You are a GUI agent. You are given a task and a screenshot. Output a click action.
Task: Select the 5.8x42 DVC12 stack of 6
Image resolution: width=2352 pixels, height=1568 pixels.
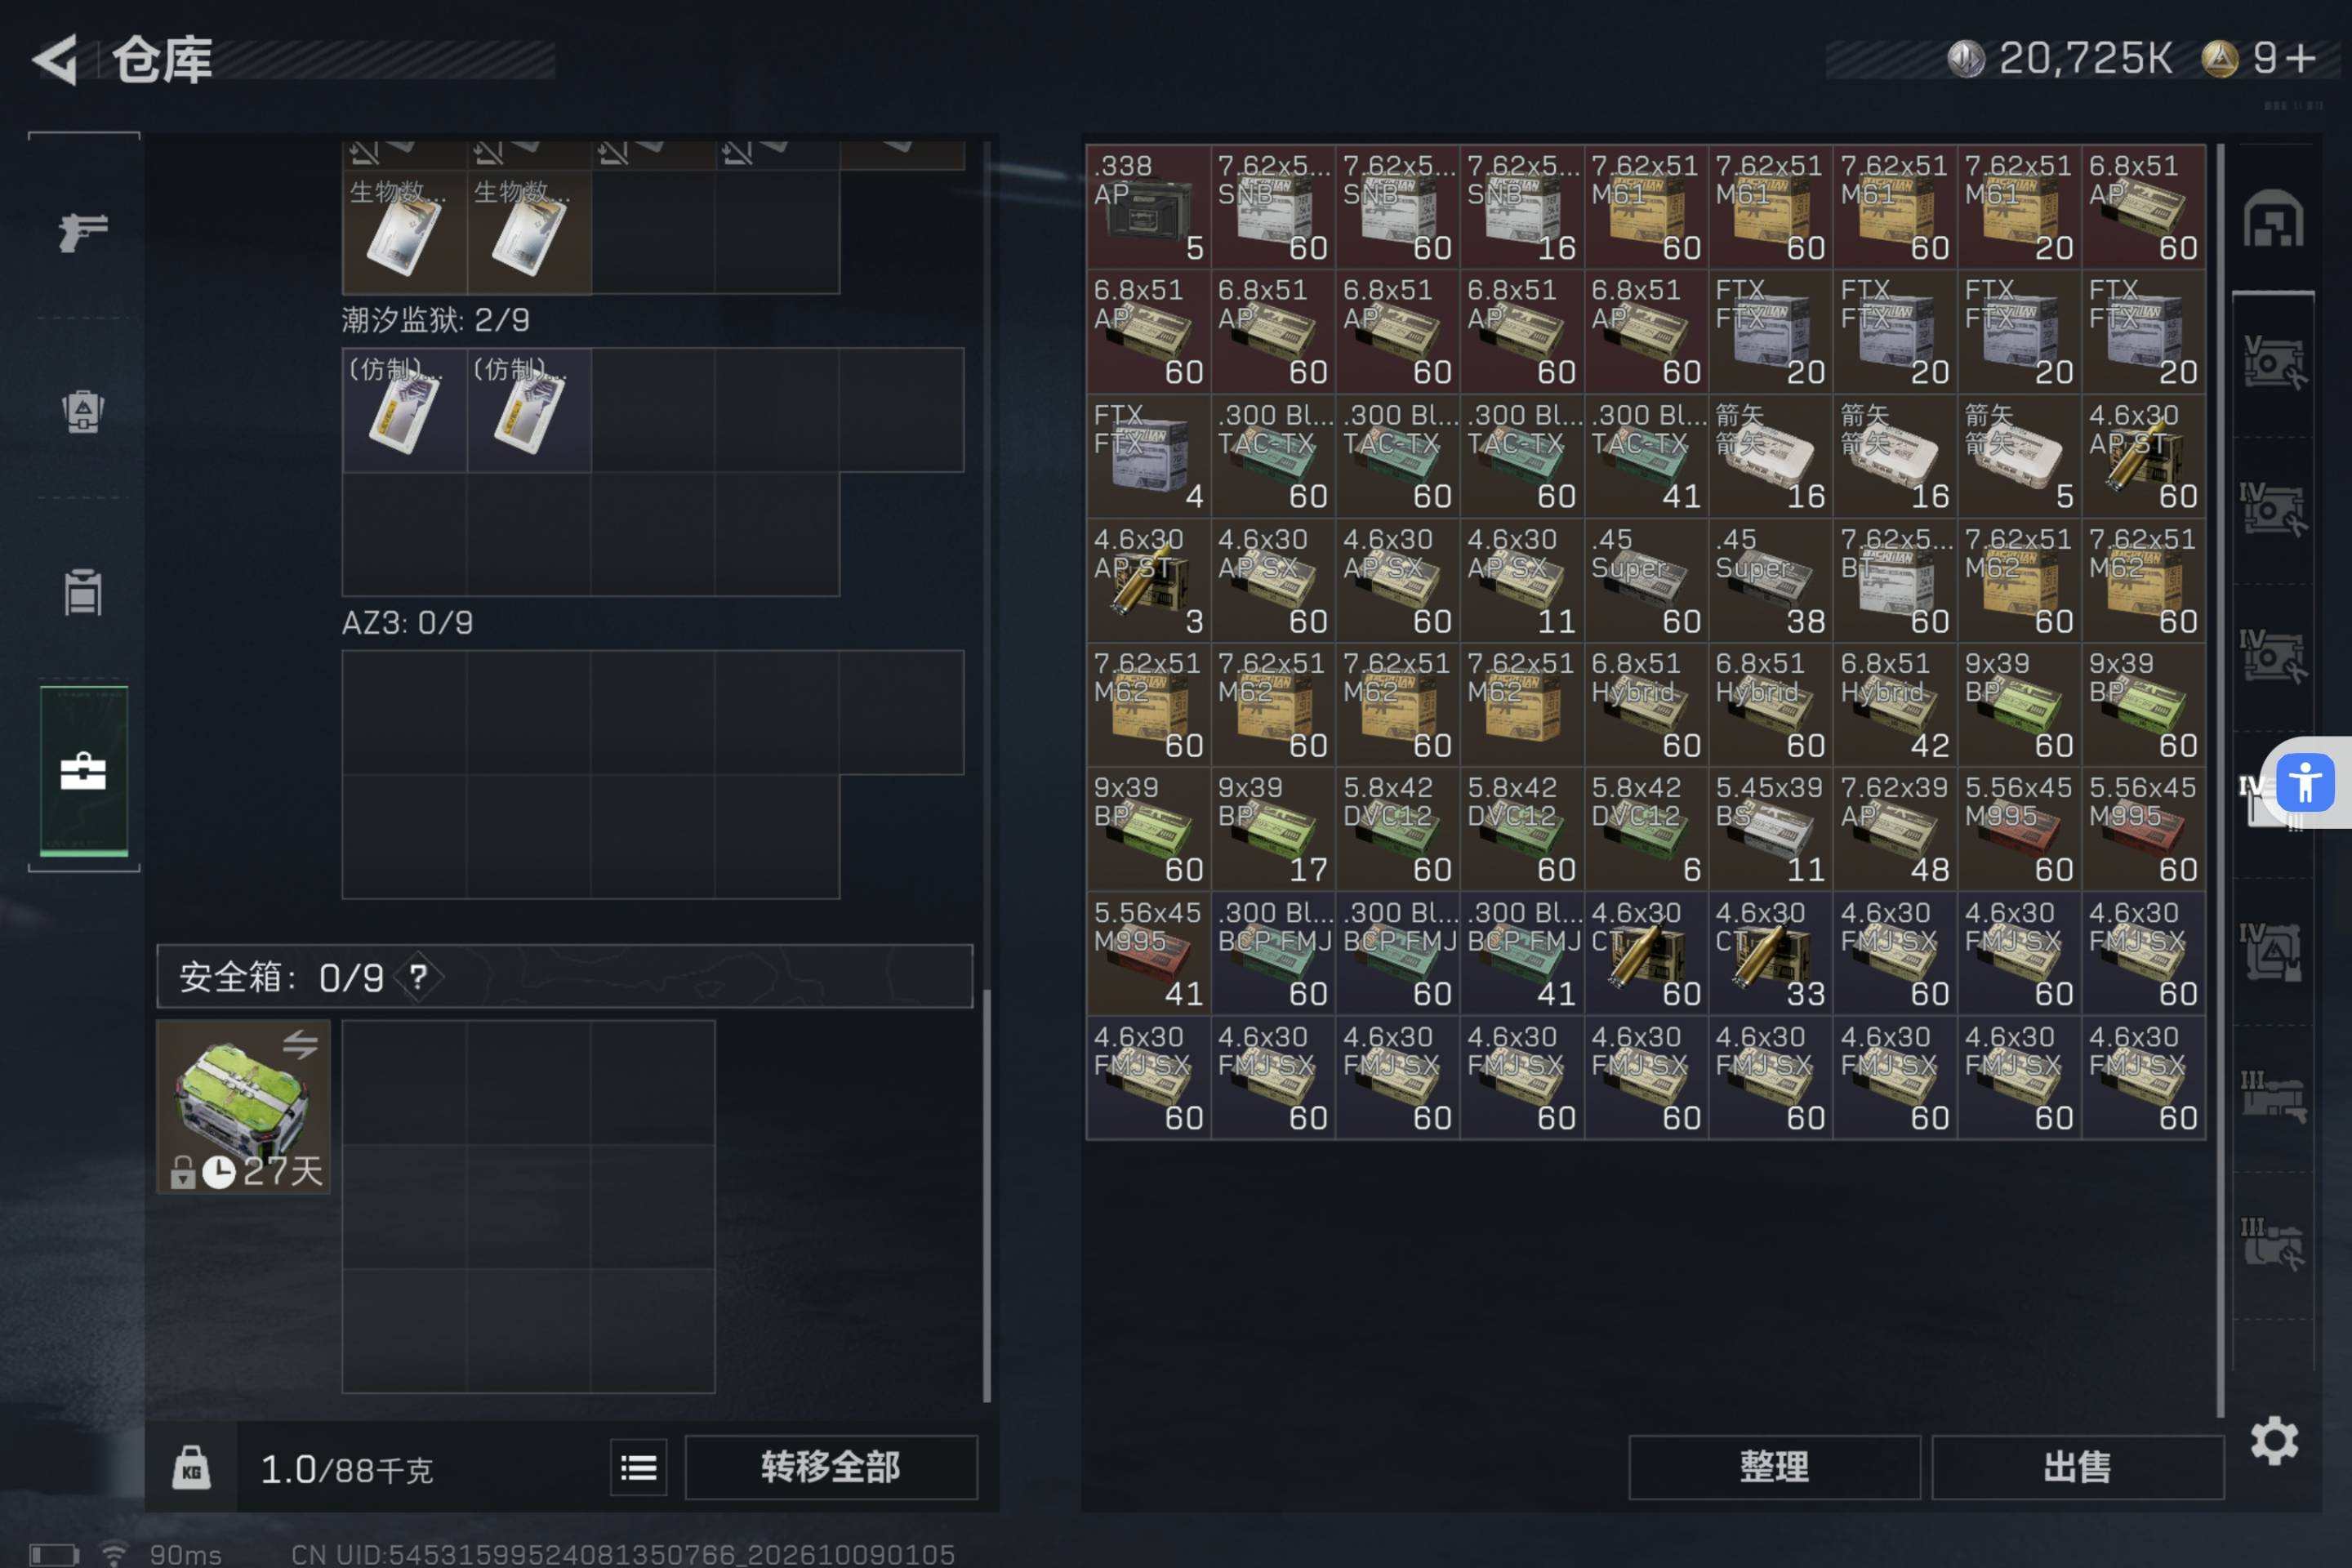[x=1646, y=829]
